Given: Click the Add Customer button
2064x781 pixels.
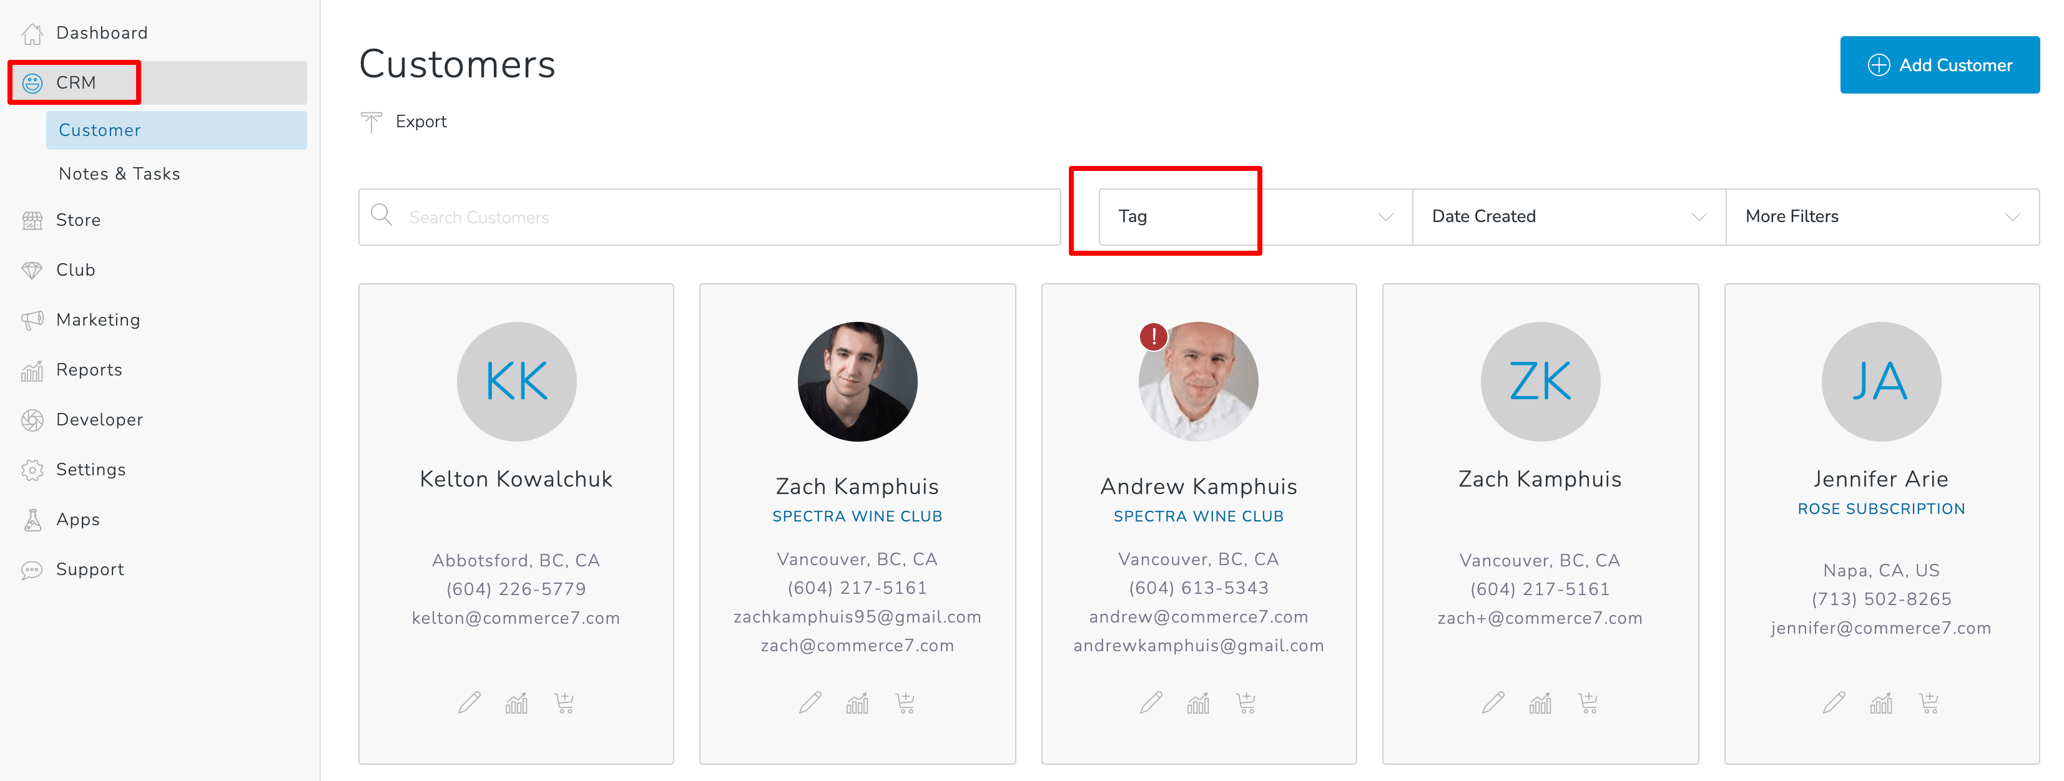Looking at the screenshot, I should pos(1939,64).
